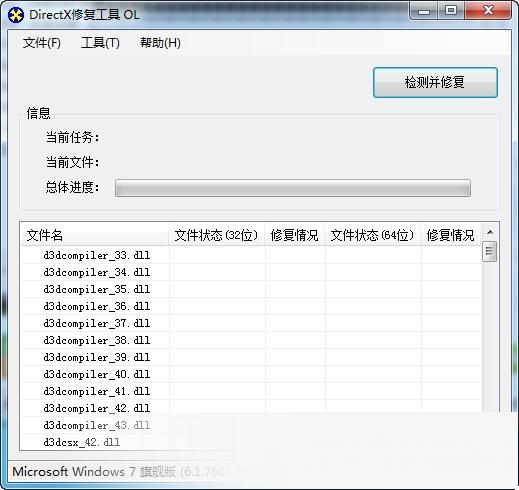The width and height of the screenshot is (519, 490).
Task: Click the 总体进度 progress bar
Action: point(293,188)
